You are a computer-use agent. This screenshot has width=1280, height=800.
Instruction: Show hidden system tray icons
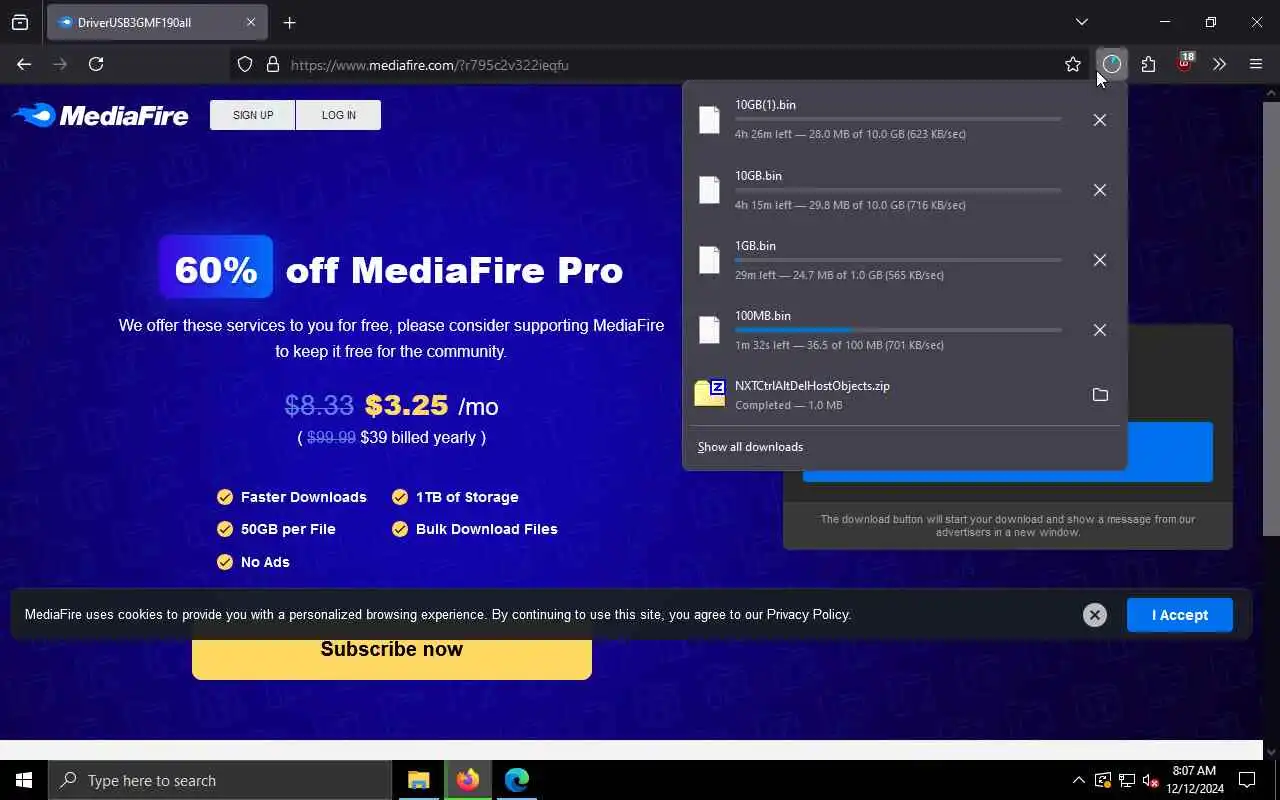1078,780
